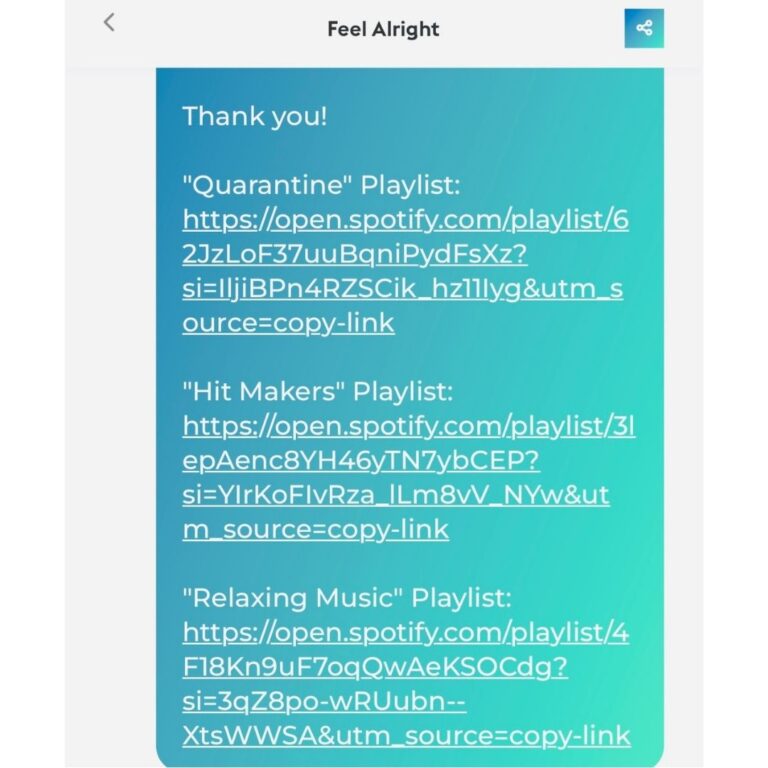
Task: Open the Relaxing Music link ending playlist/4
Action: 406,632
